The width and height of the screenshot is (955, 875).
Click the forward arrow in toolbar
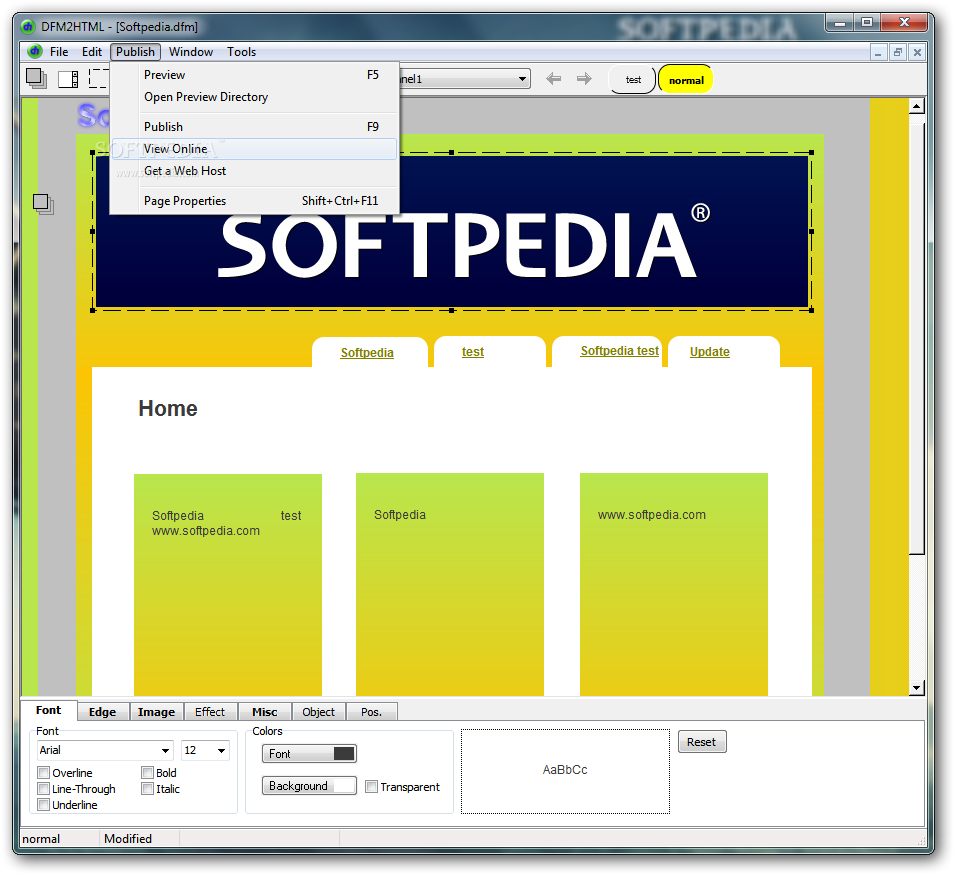point(584,79)
